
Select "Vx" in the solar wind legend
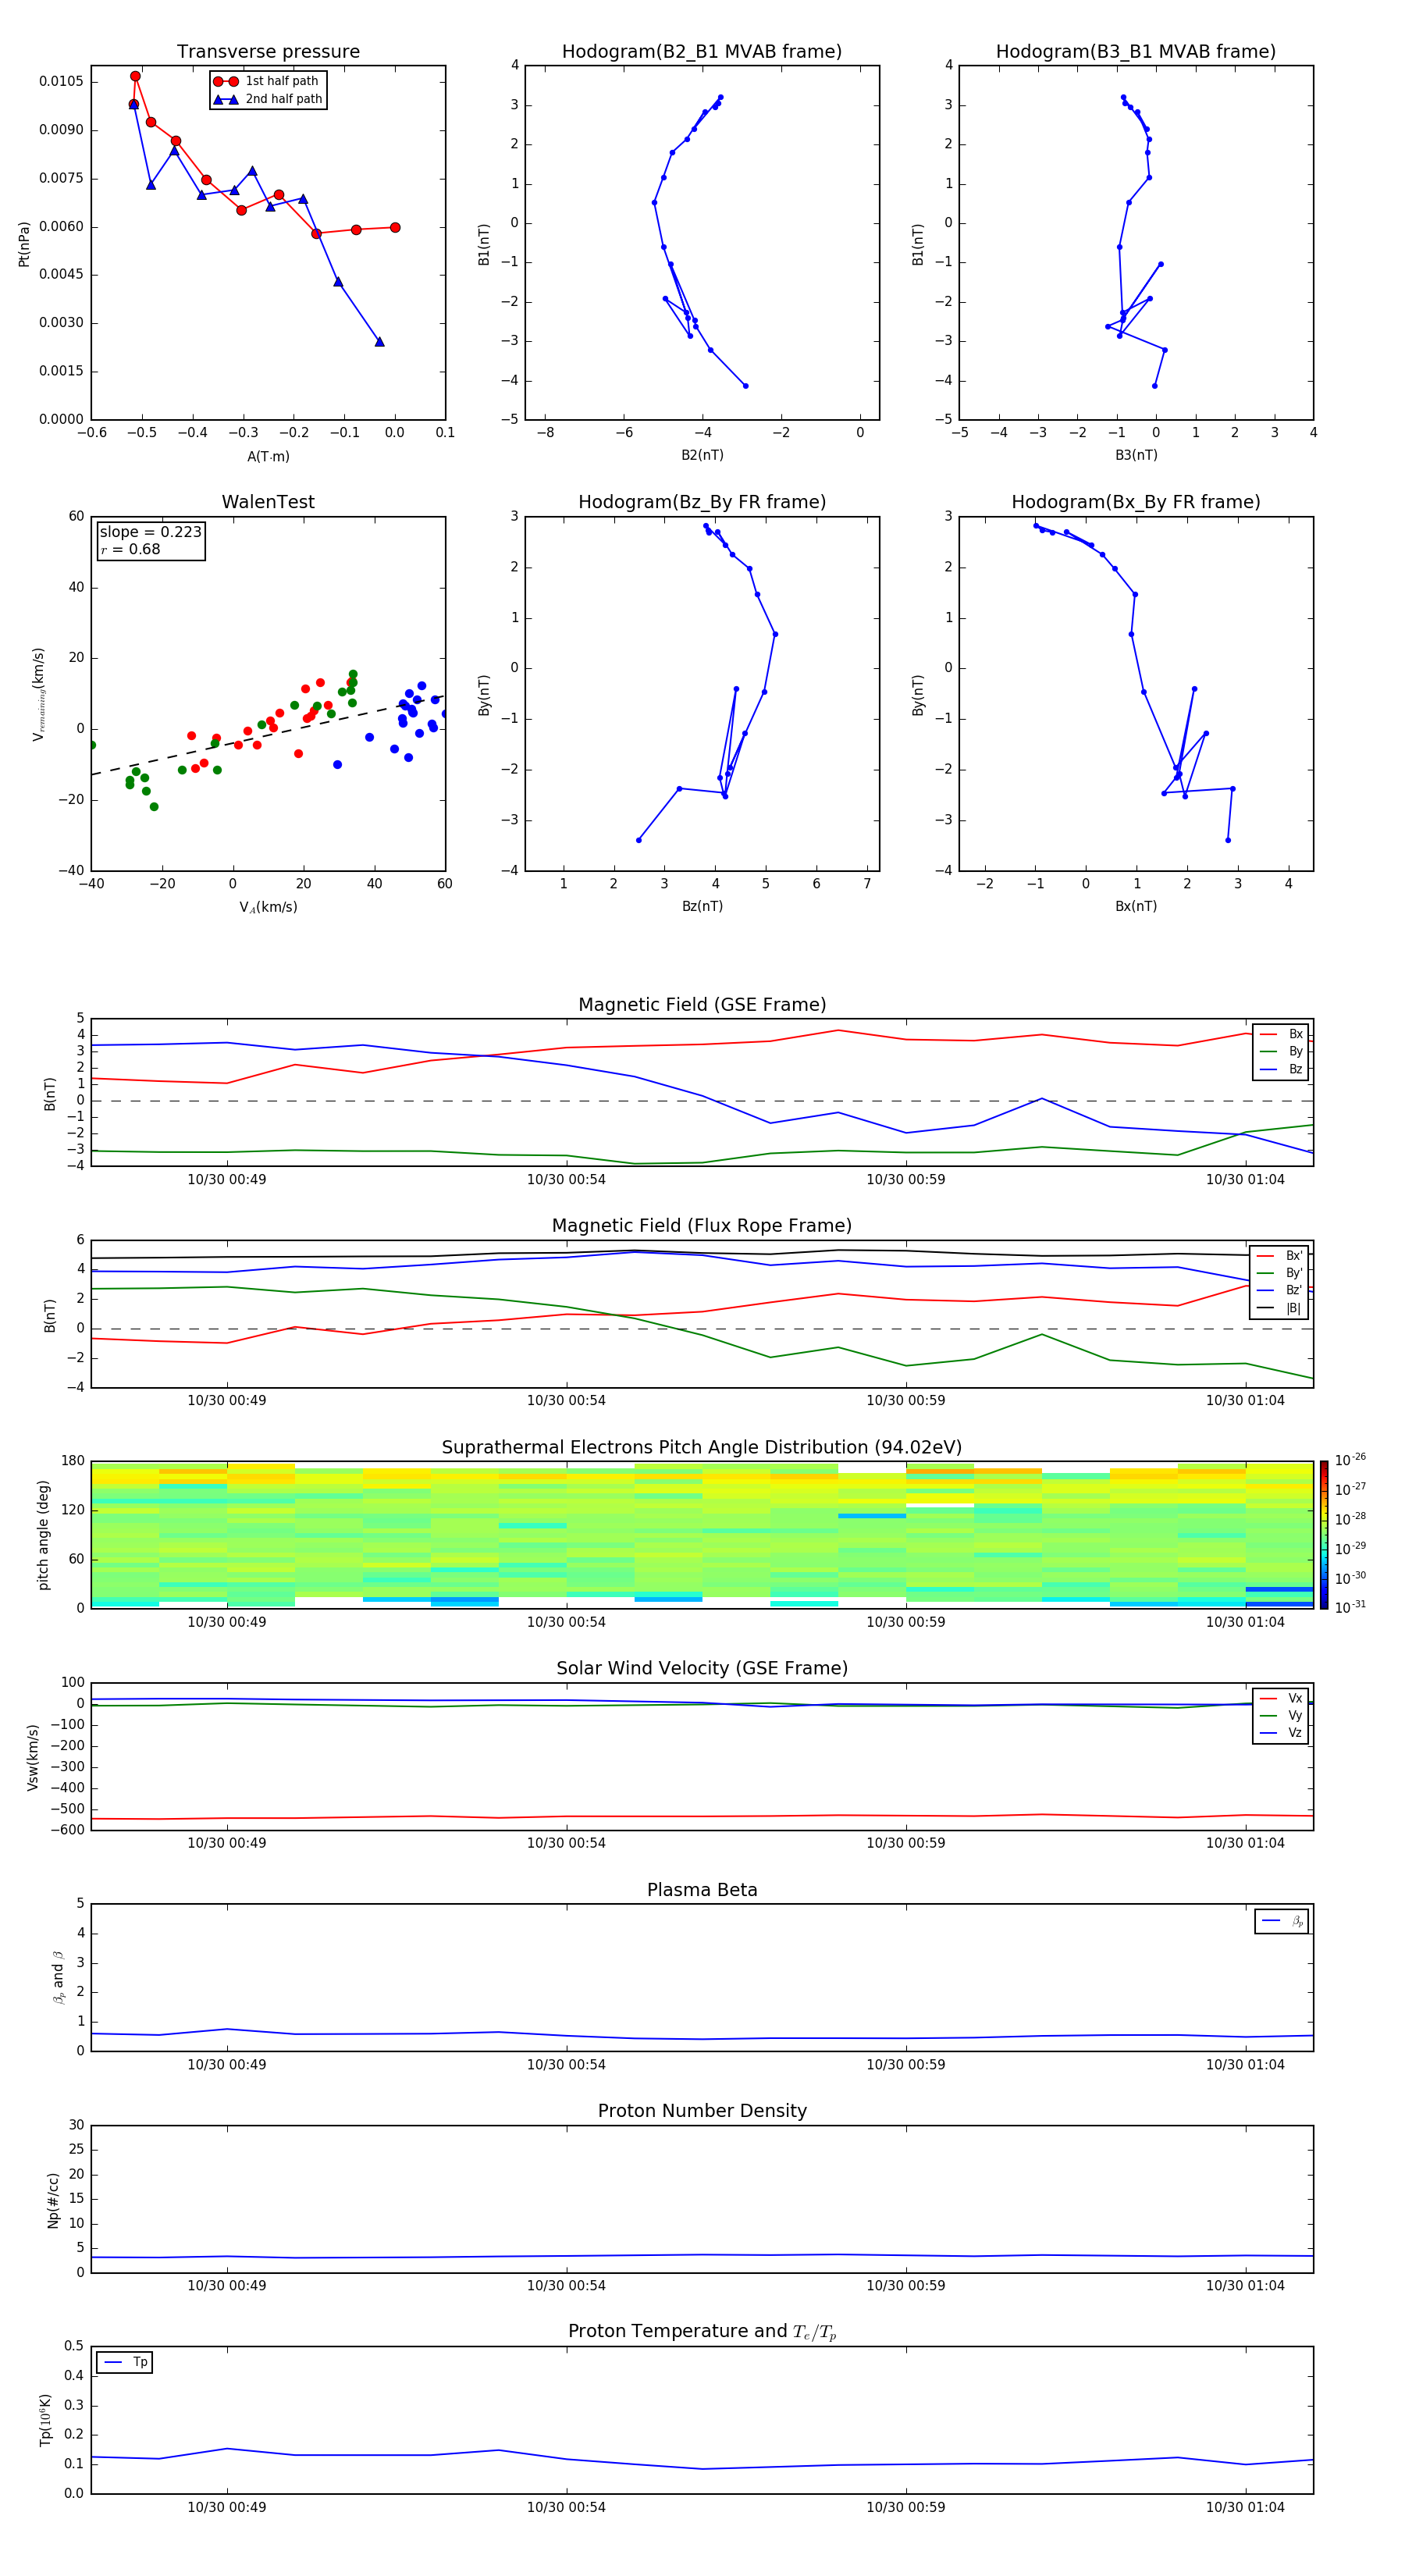coord(1281,1699)
